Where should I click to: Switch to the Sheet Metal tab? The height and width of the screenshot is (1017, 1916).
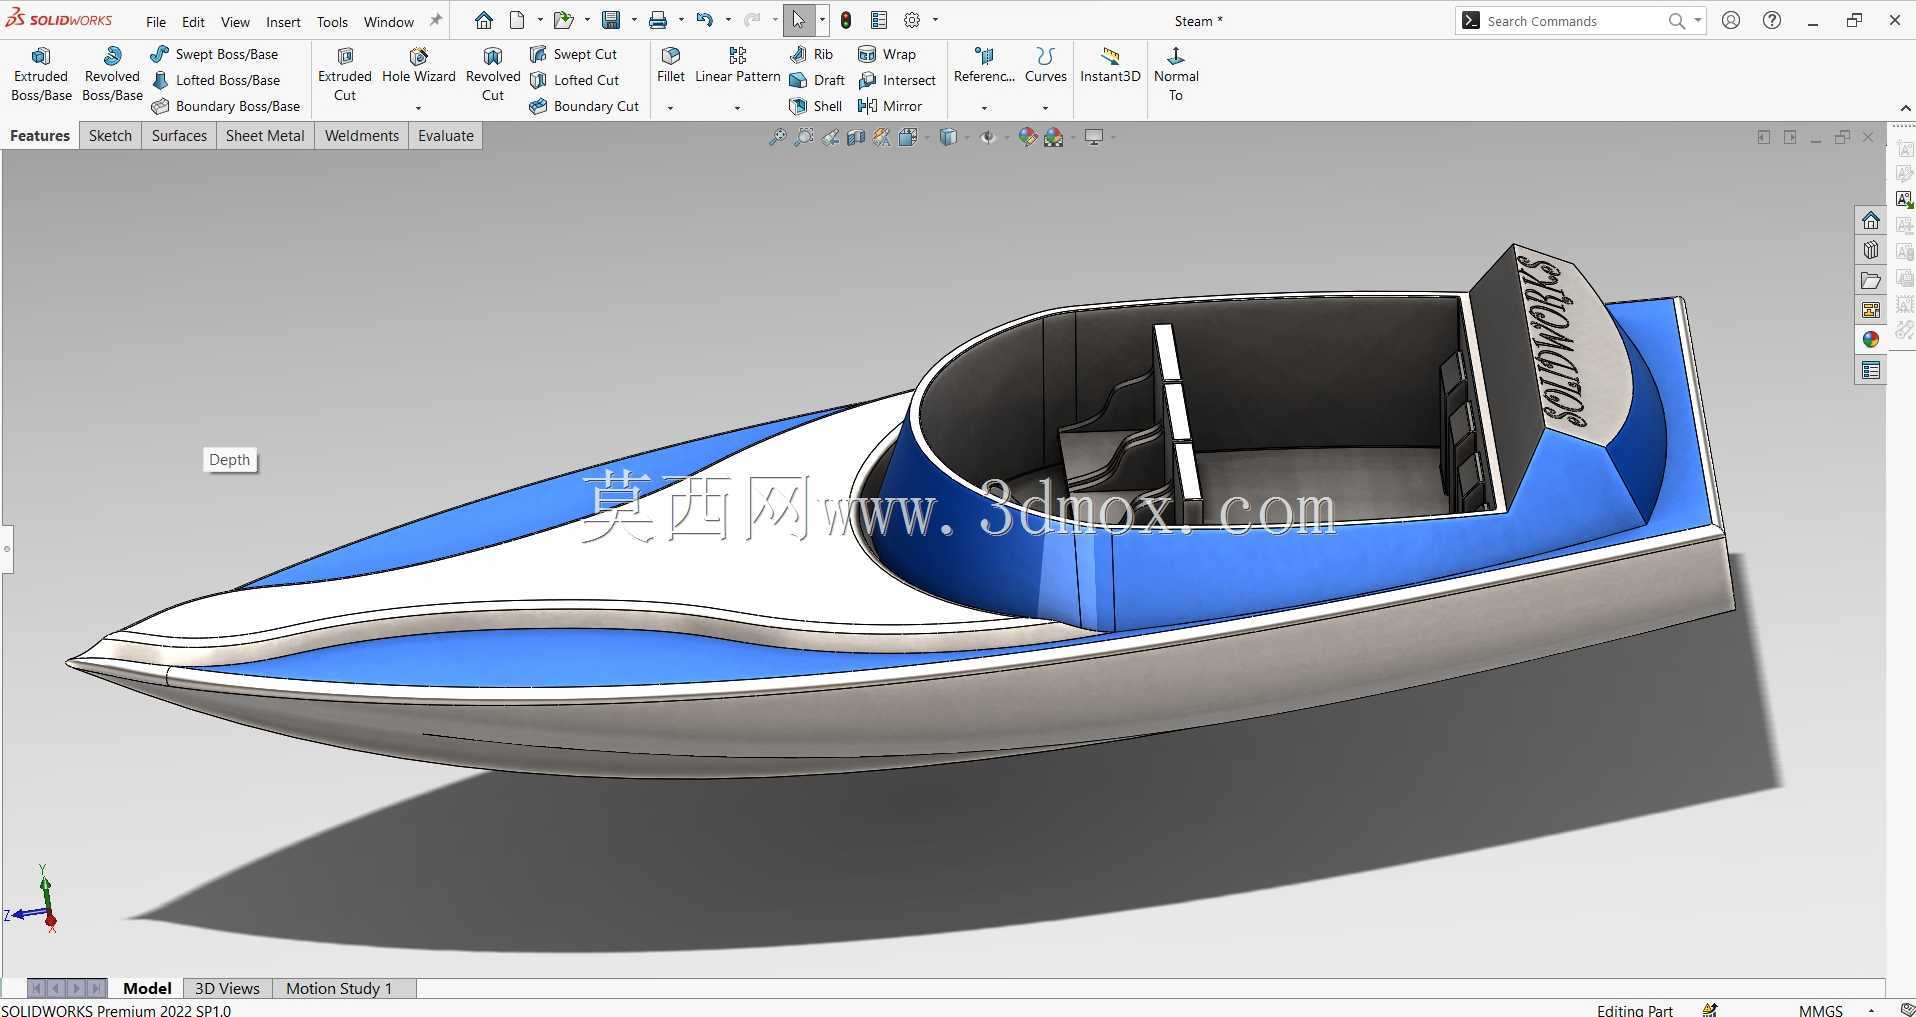pos(265,136)
